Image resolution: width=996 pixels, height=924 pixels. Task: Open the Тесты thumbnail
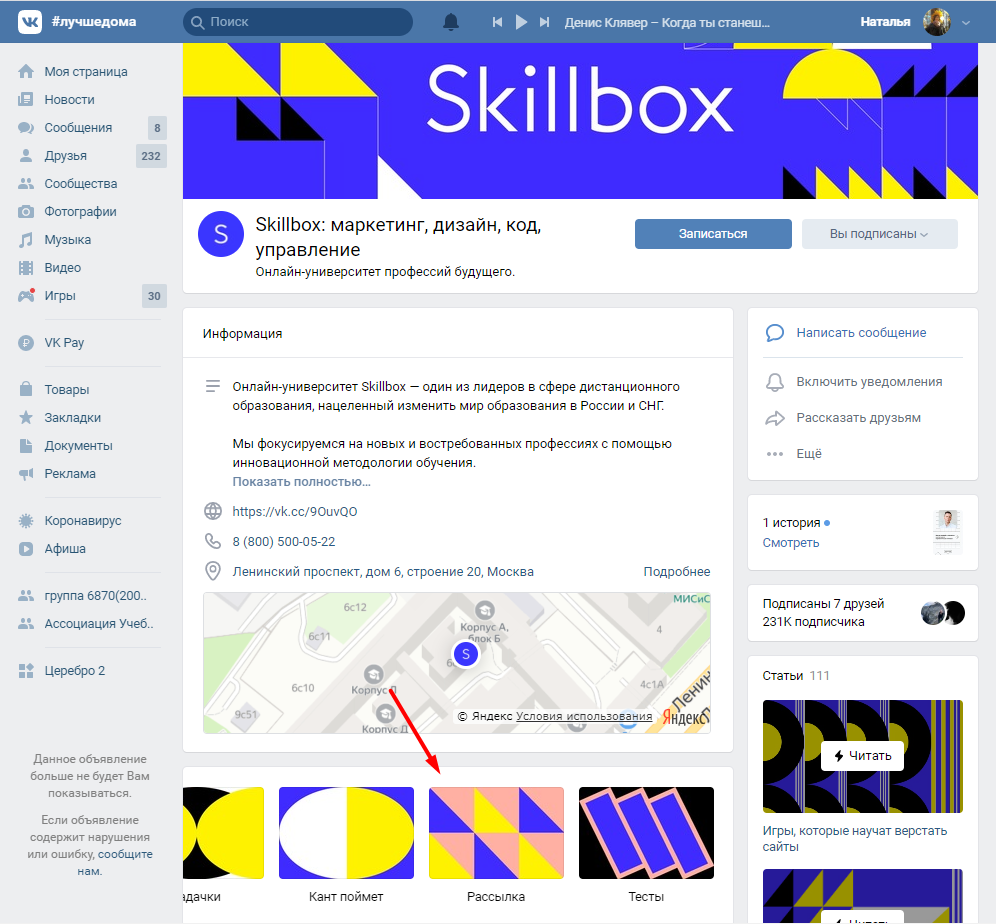646,833
